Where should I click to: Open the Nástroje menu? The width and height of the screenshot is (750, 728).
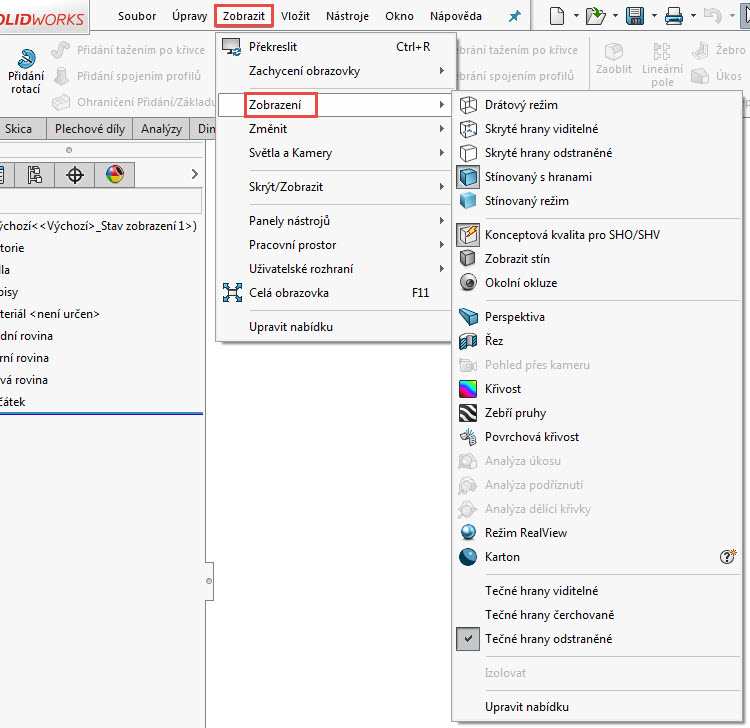(x=347, y=16)
